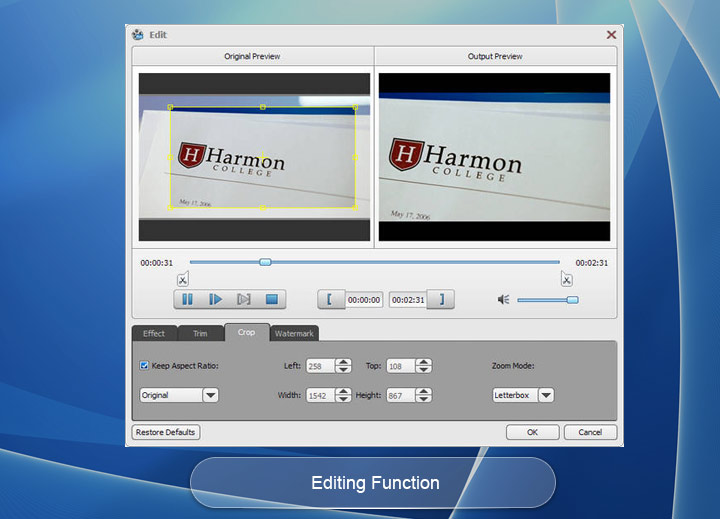Click the left scissors trim marker
The image size is (720, 519).
183,279
